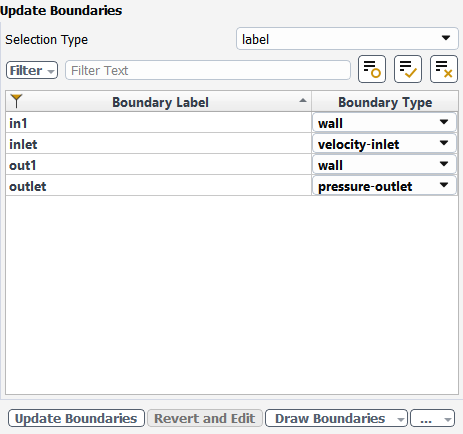Screen dimensions: 463x434
Task: Open pressure-outlet type dropdown for outlet
Action: tap(384, 186)
